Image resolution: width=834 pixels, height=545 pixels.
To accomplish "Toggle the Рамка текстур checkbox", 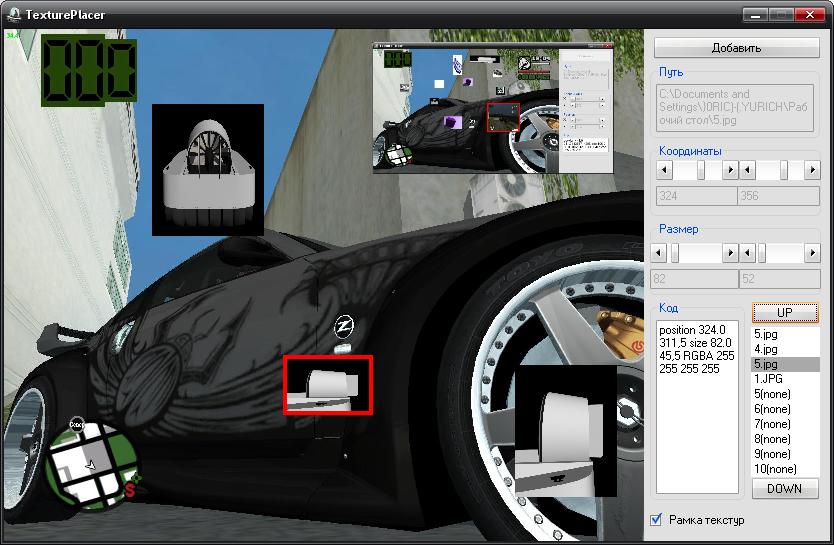I will pos(656,519).
